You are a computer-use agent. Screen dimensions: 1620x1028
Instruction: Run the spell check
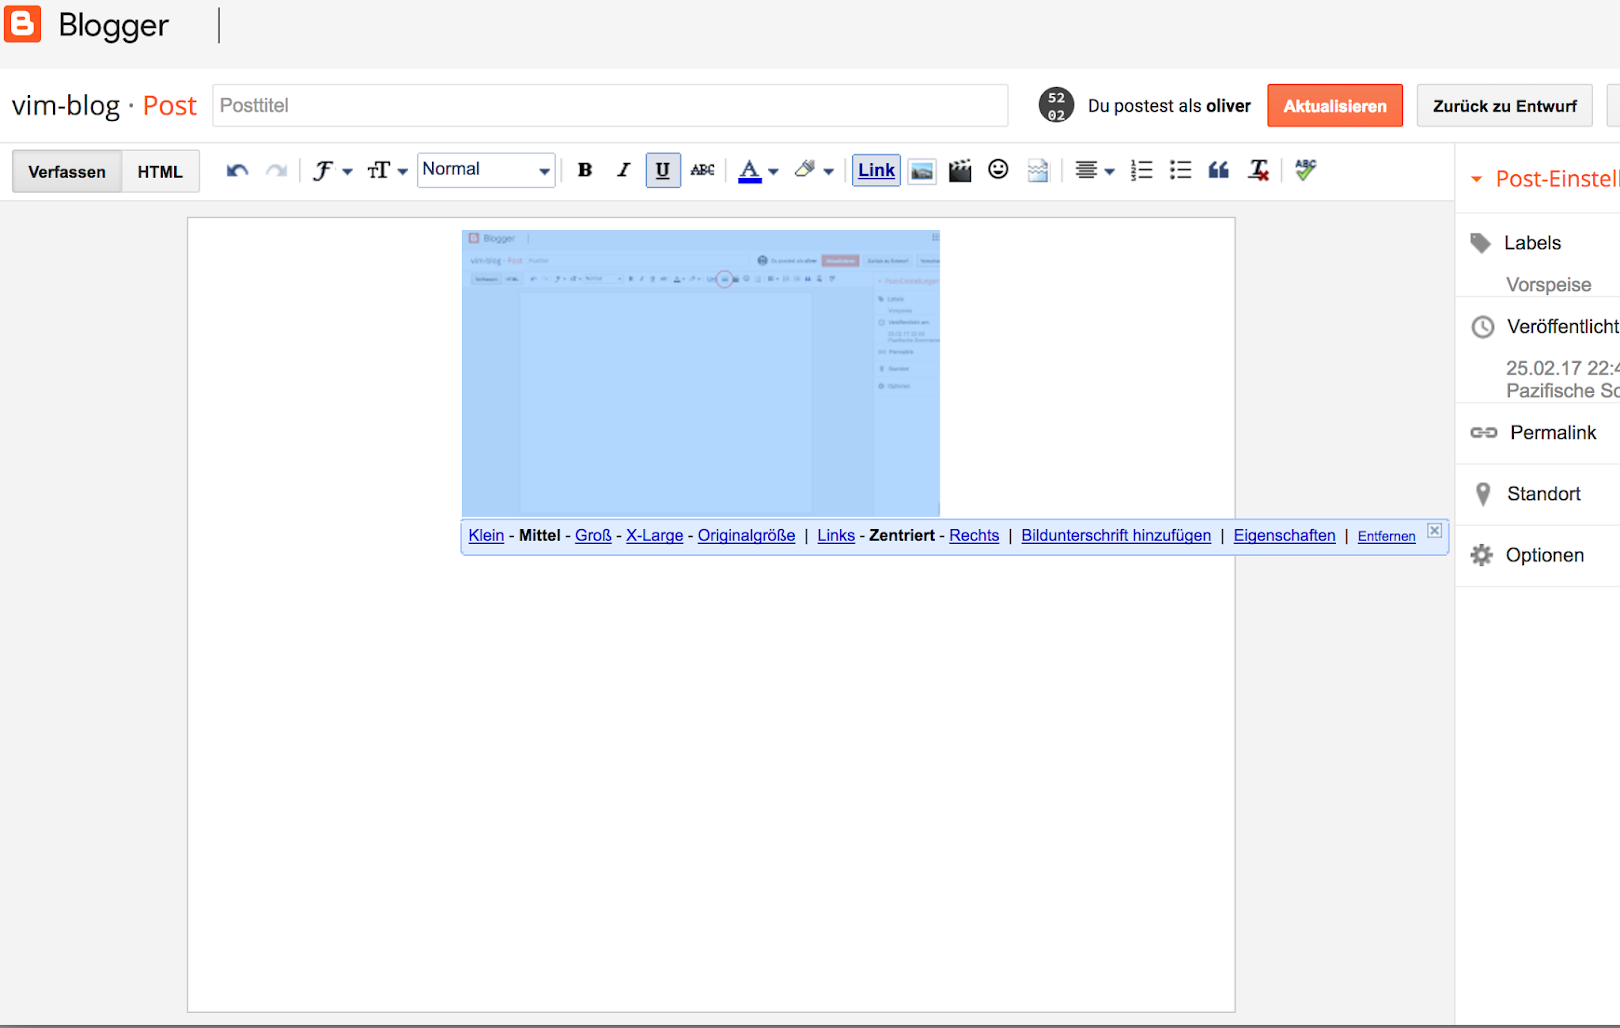[1305, 170]
